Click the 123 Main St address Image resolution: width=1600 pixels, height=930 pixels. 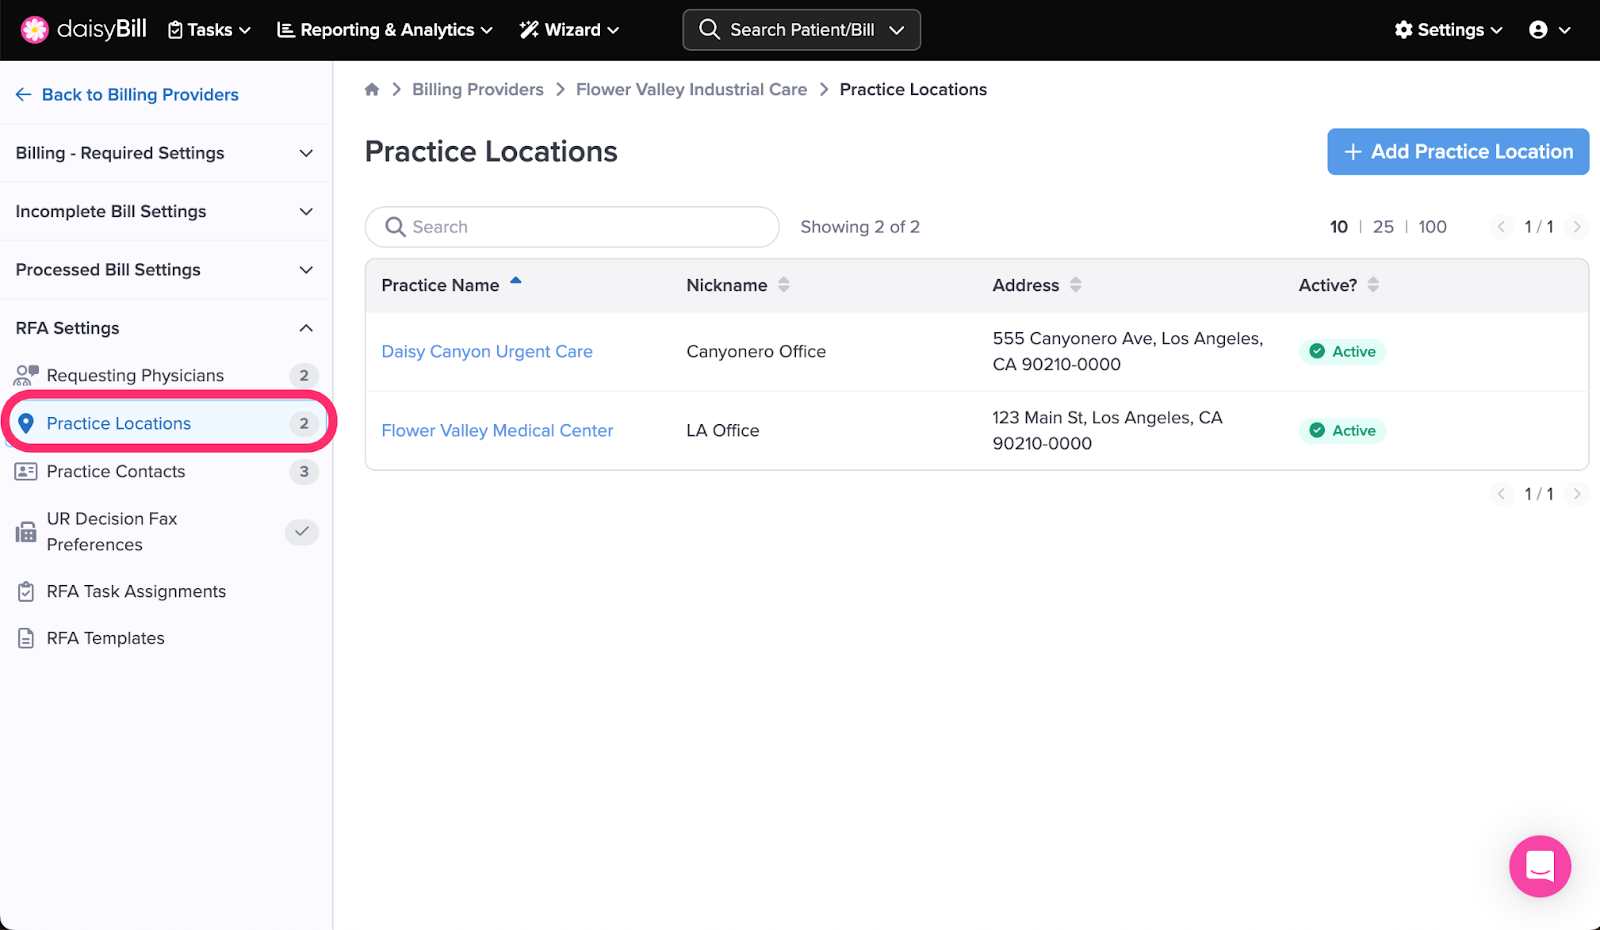1108,430
